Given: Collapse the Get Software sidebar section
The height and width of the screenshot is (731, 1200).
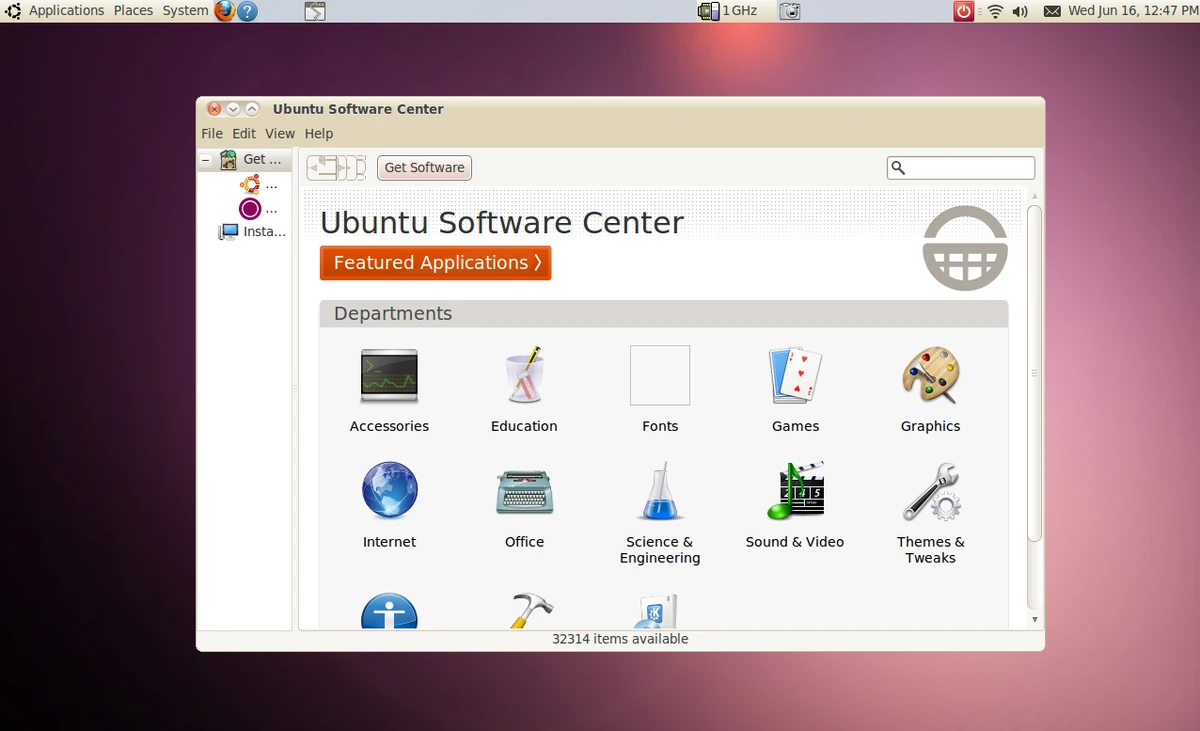Looking at the screenshot, I should pyautogui.click(x=205, y=159).
